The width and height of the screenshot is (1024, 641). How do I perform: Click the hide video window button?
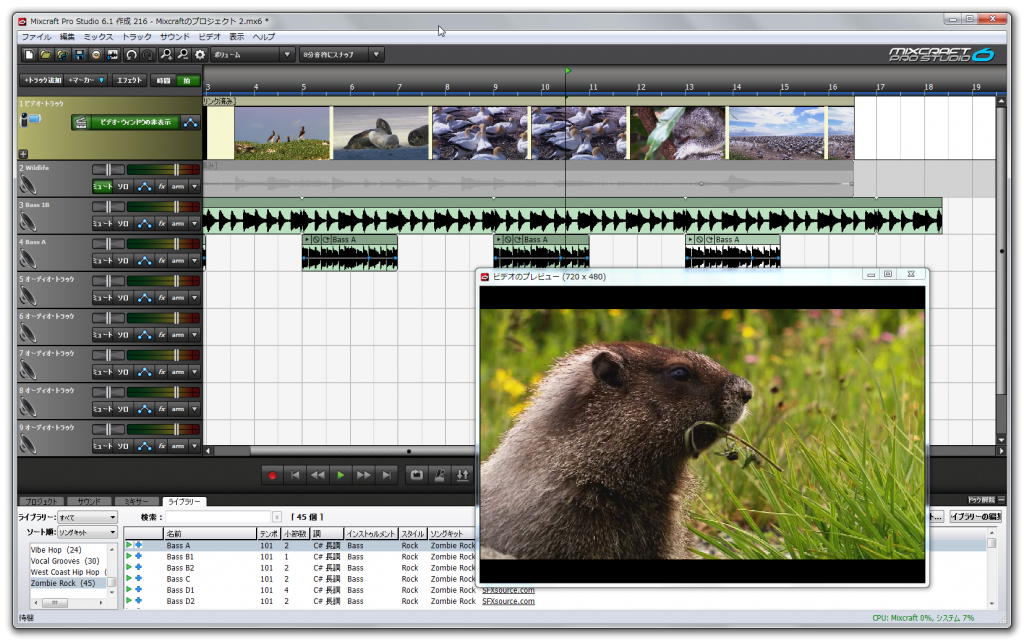pos(135,122)
